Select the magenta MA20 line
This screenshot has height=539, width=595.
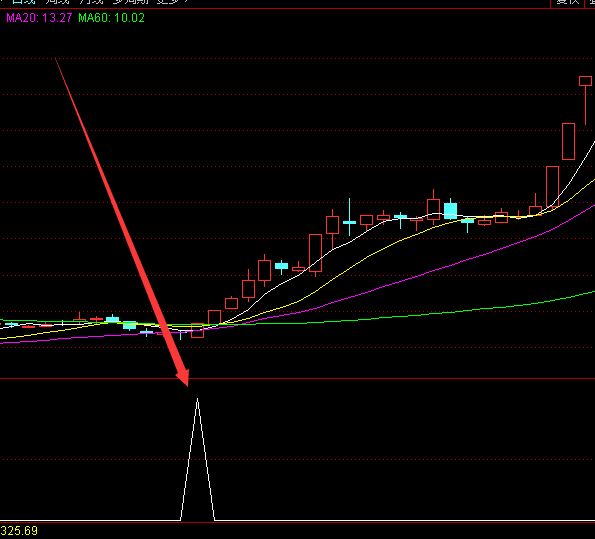[417, 274]
